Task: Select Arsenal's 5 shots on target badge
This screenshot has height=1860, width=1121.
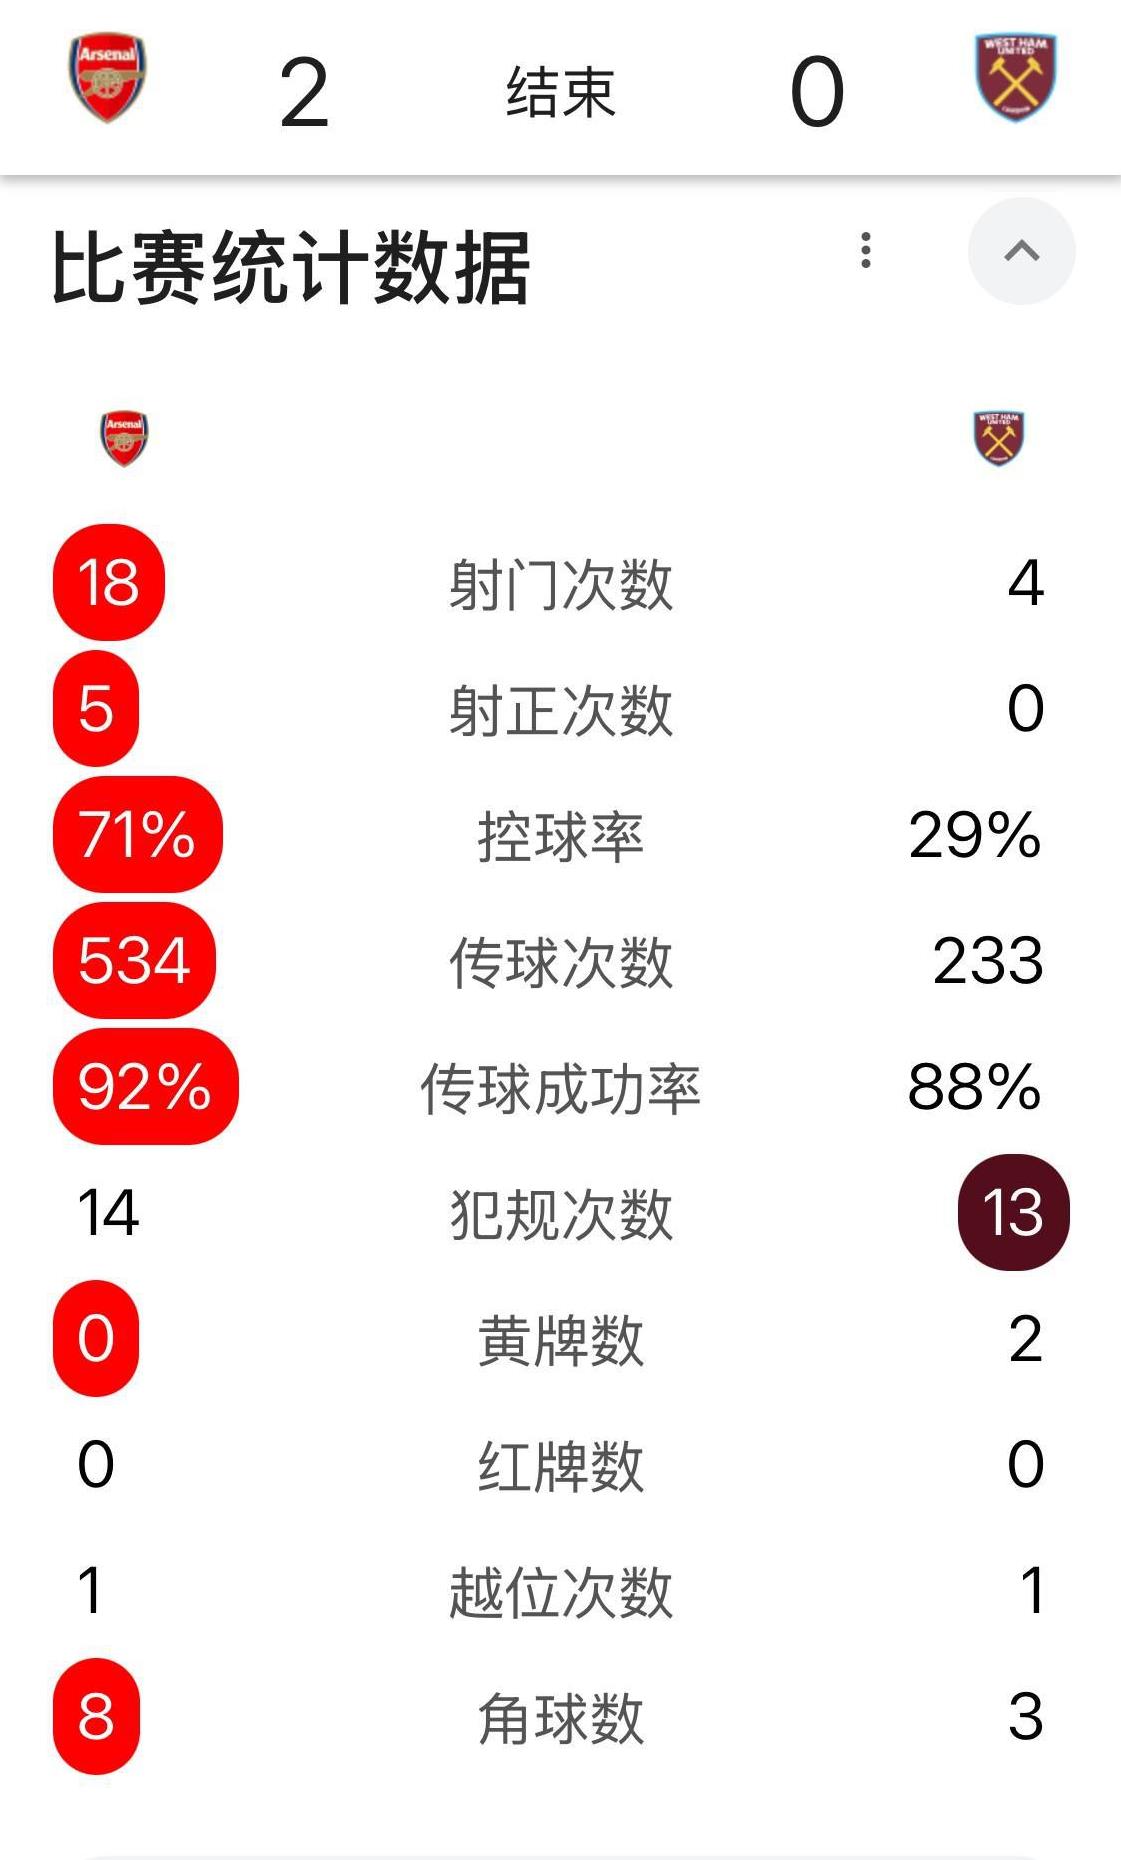Action: tap(96, 708)
